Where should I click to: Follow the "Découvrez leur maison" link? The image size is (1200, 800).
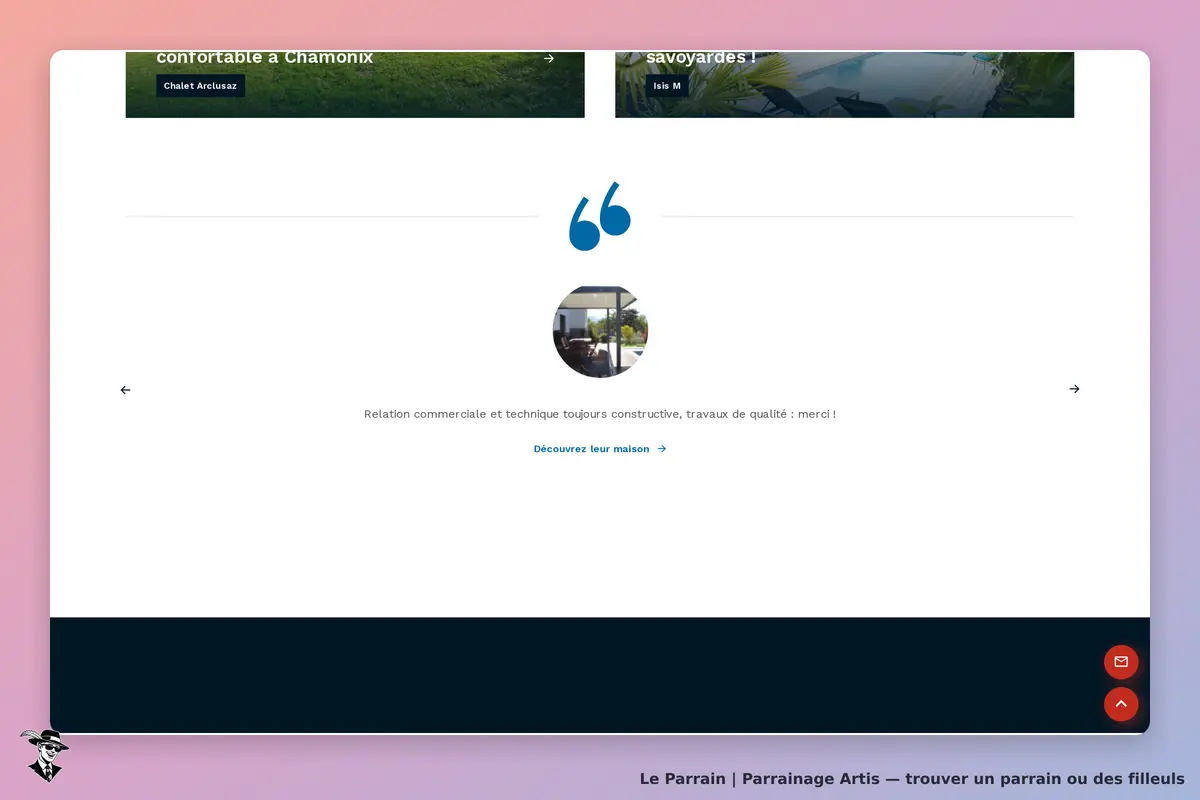click(x=600, y=449)
